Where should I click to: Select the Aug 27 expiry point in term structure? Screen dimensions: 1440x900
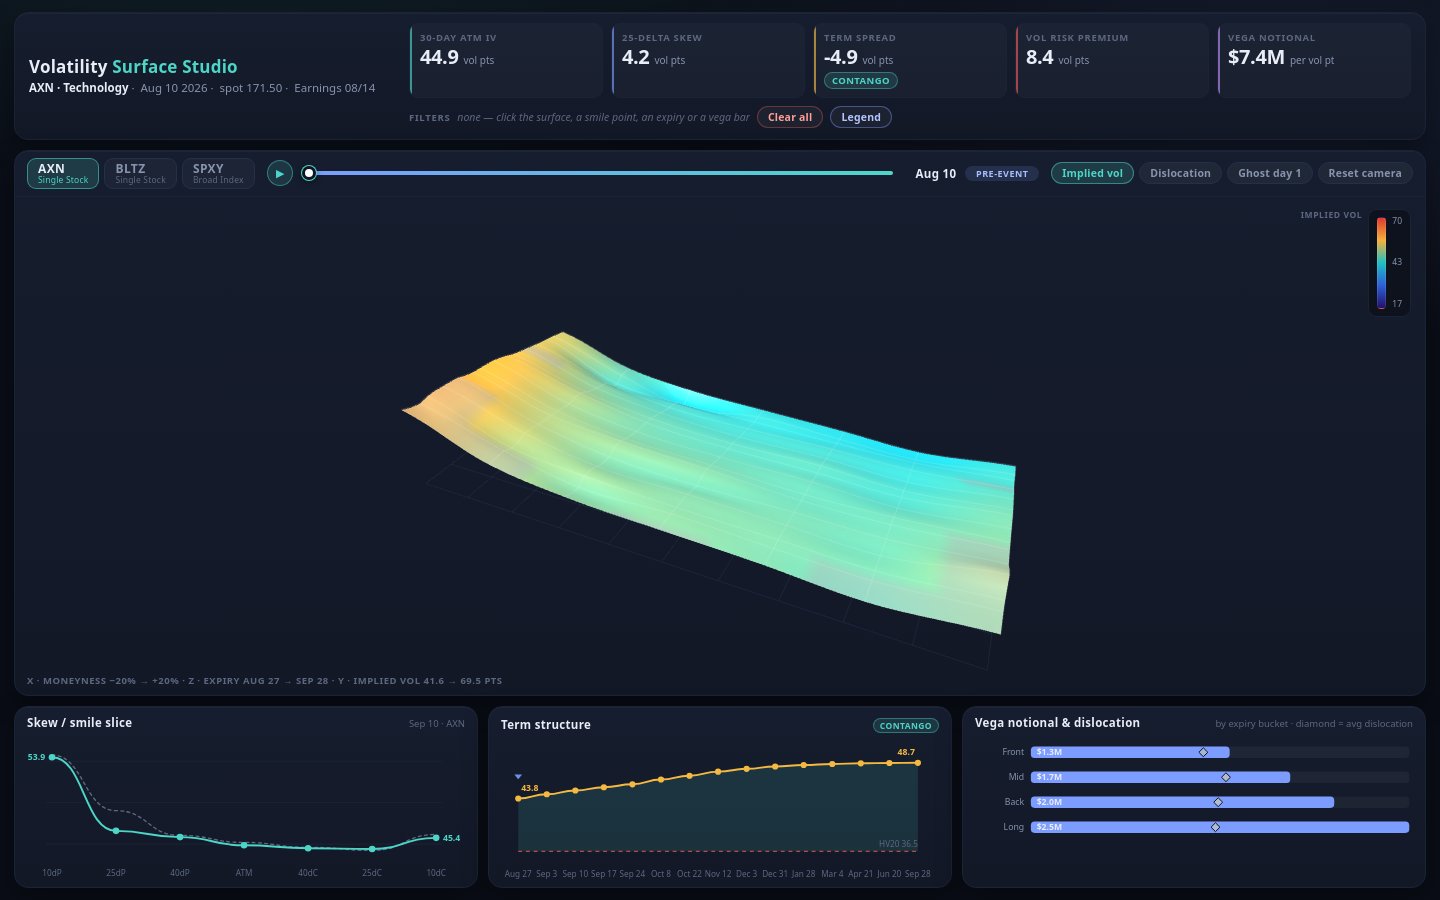tap(518, 798)
